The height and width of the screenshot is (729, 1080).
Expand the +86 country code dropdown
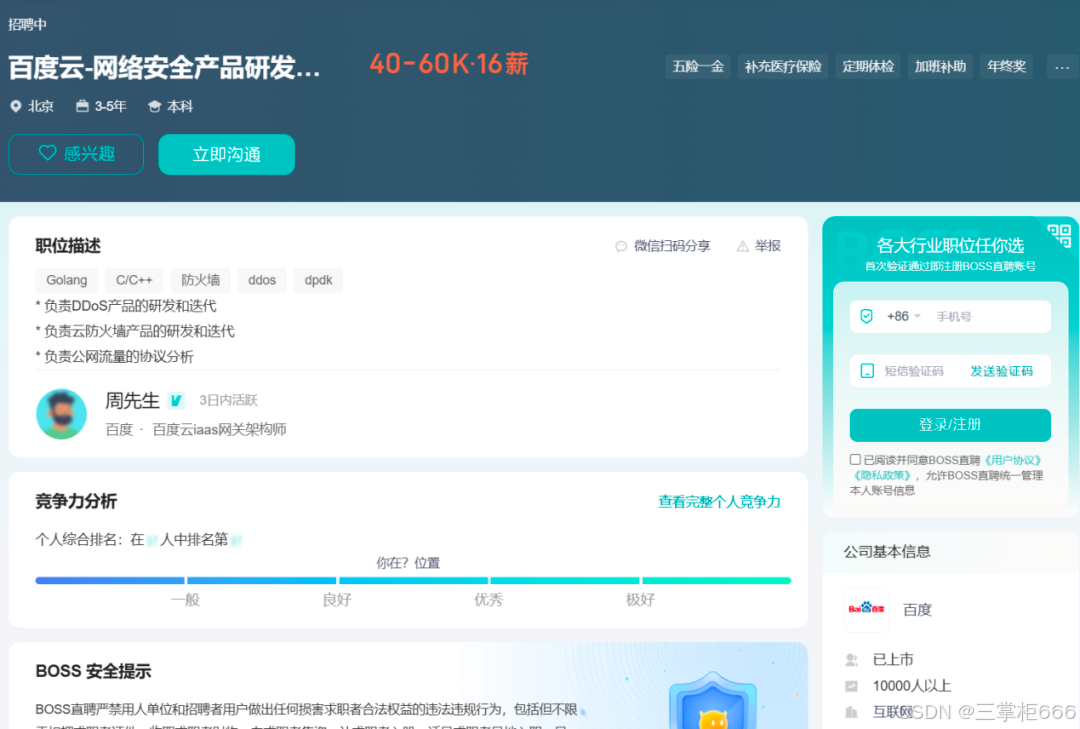[904, 316]
